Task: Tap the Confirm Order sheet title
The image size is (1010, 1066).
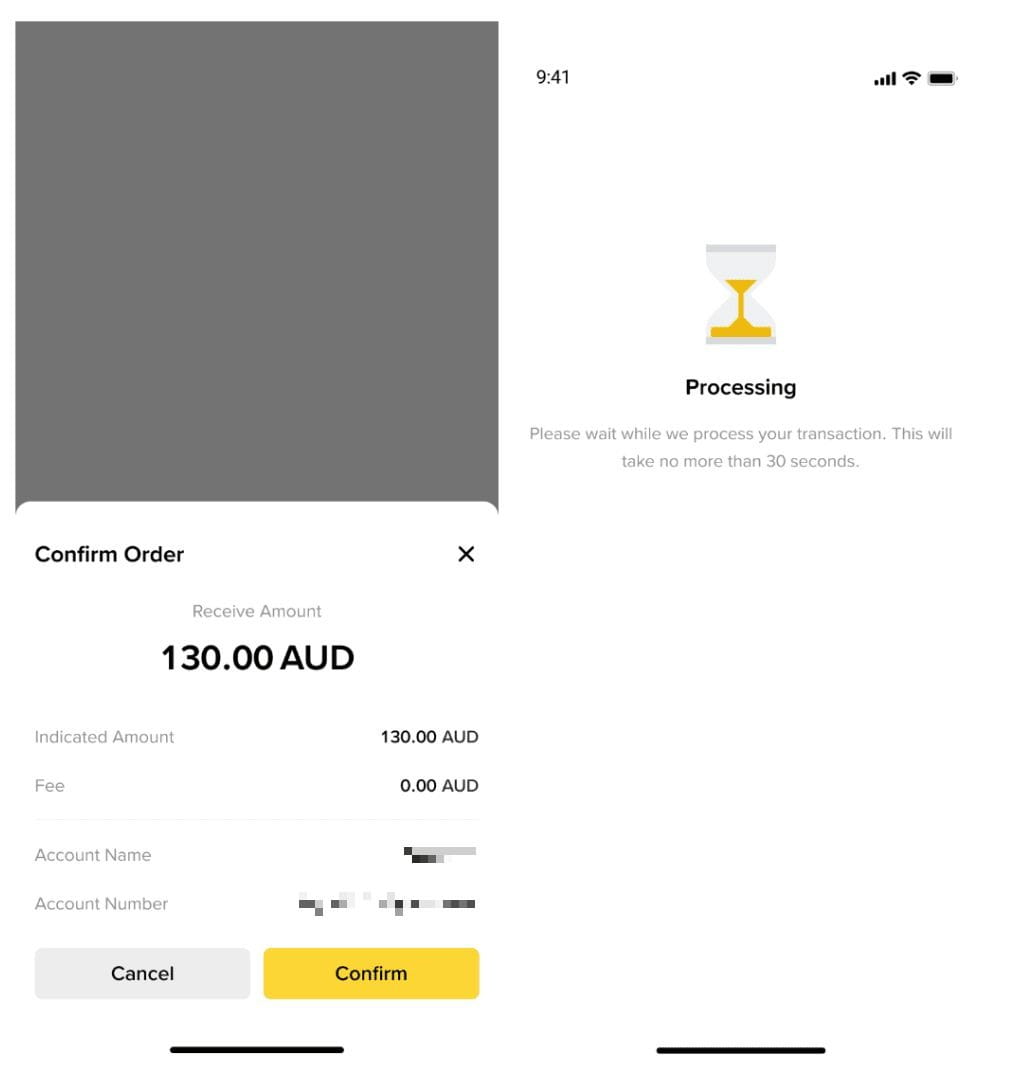Action: click(x=109, y=554)
